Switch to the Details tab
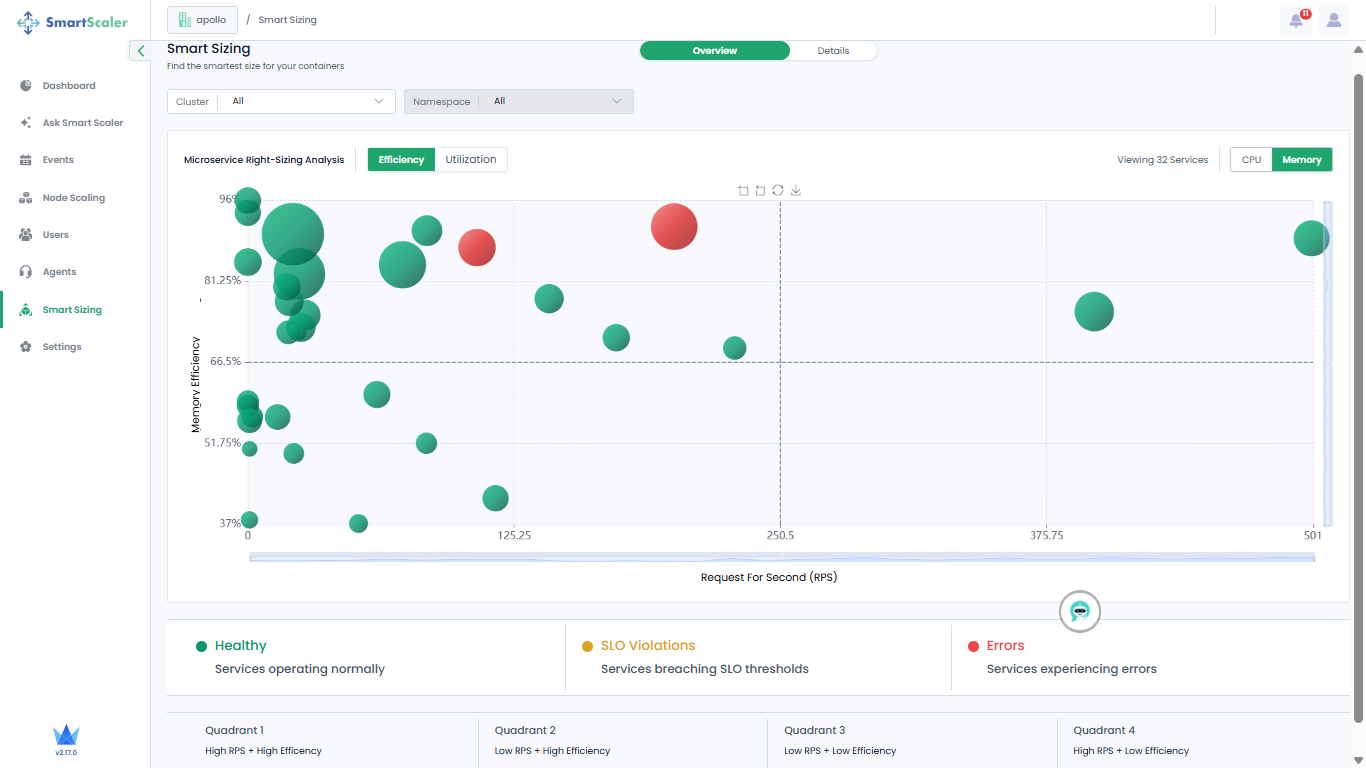Image resolution: width=1366 pixels, height=768 pixels. pos(833,51)
